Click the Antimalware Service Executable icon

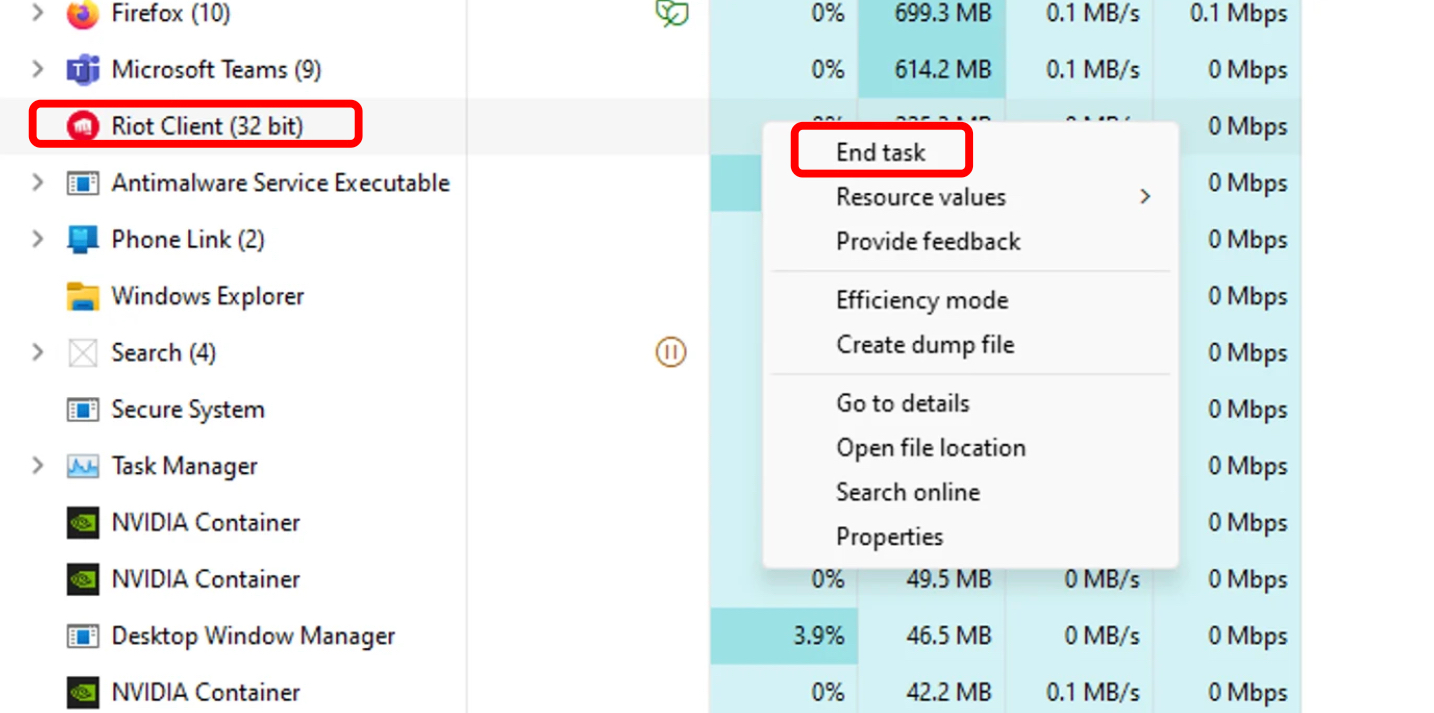83,183
